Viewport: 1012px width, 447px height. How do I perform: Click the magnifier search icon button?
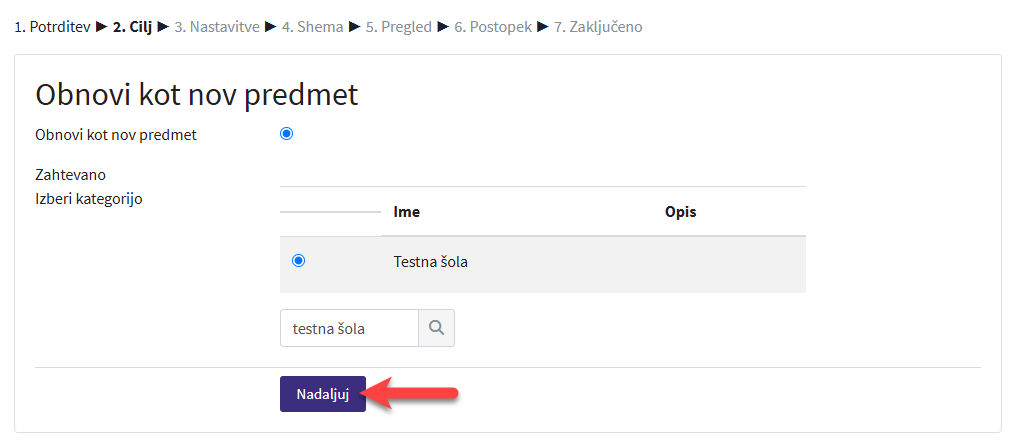436,328
